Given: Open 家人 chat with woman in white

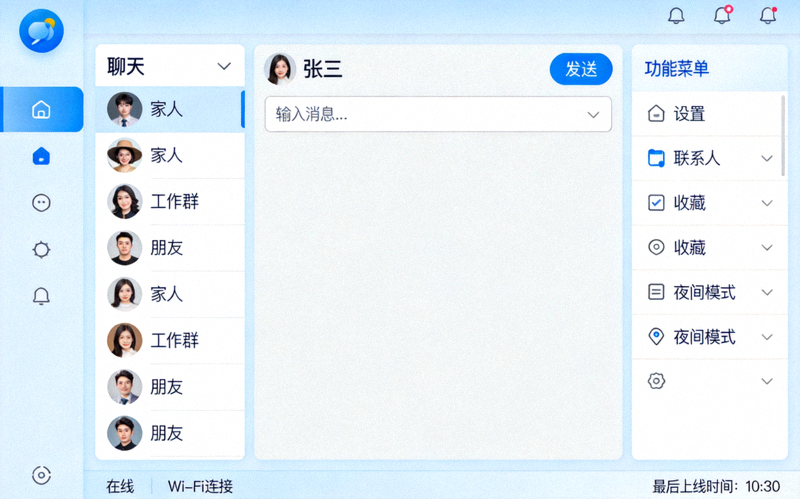Looking at the screenshot, I should (170, 294).
